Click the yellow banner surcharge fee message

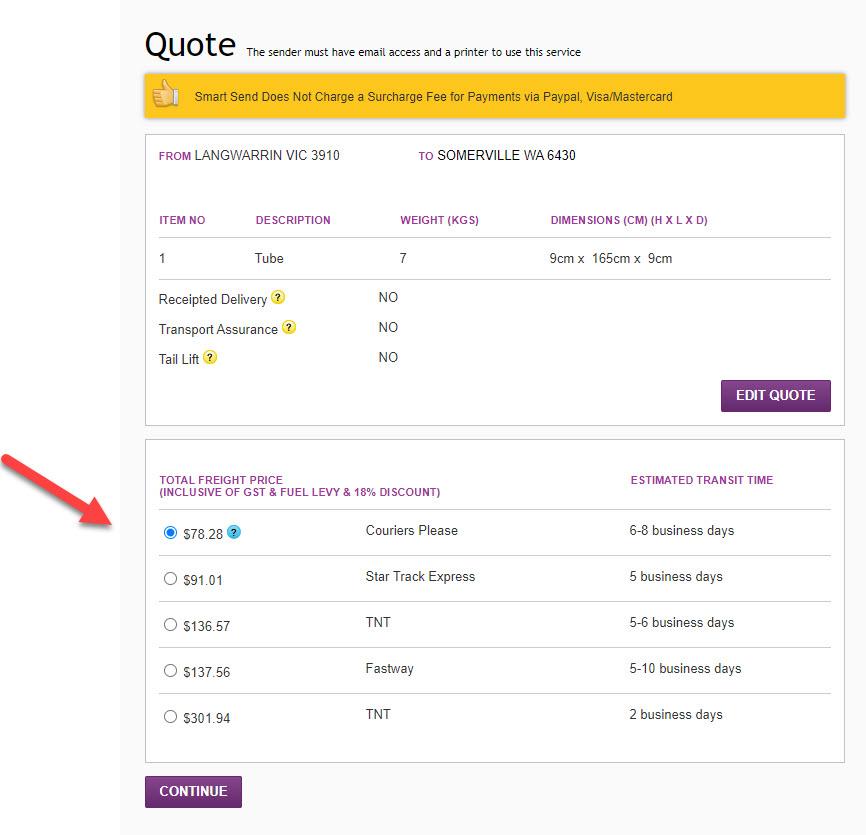(434, 97)
